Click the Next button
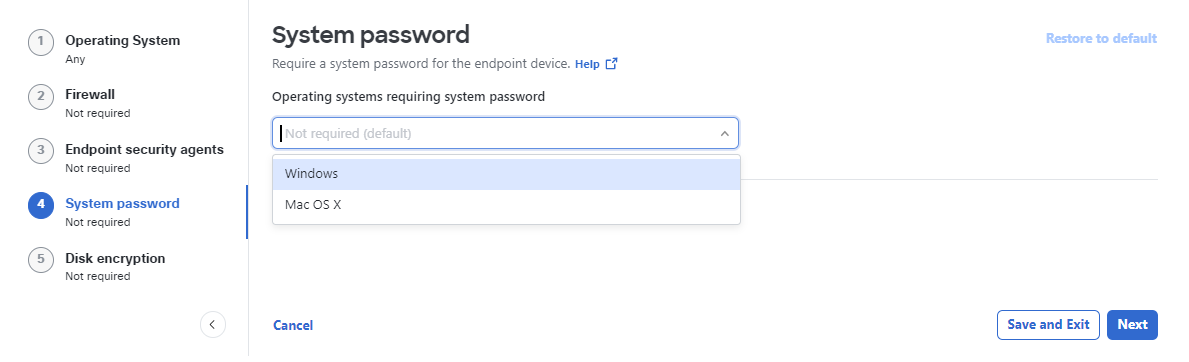Screen dimensions: 1189x362 pyautogui.click(x=1132, y=325)
